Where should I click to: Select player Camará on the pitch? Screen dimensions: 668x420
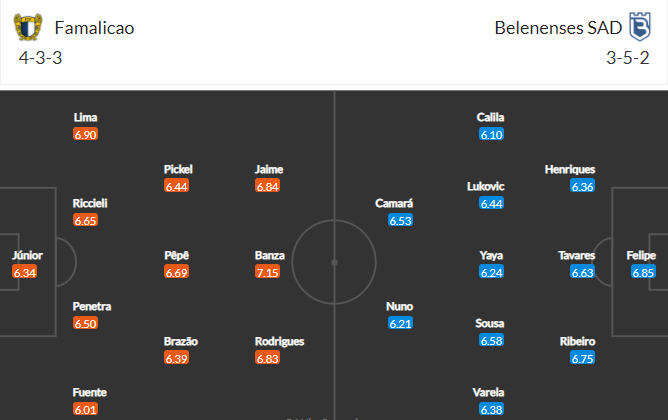394,203
